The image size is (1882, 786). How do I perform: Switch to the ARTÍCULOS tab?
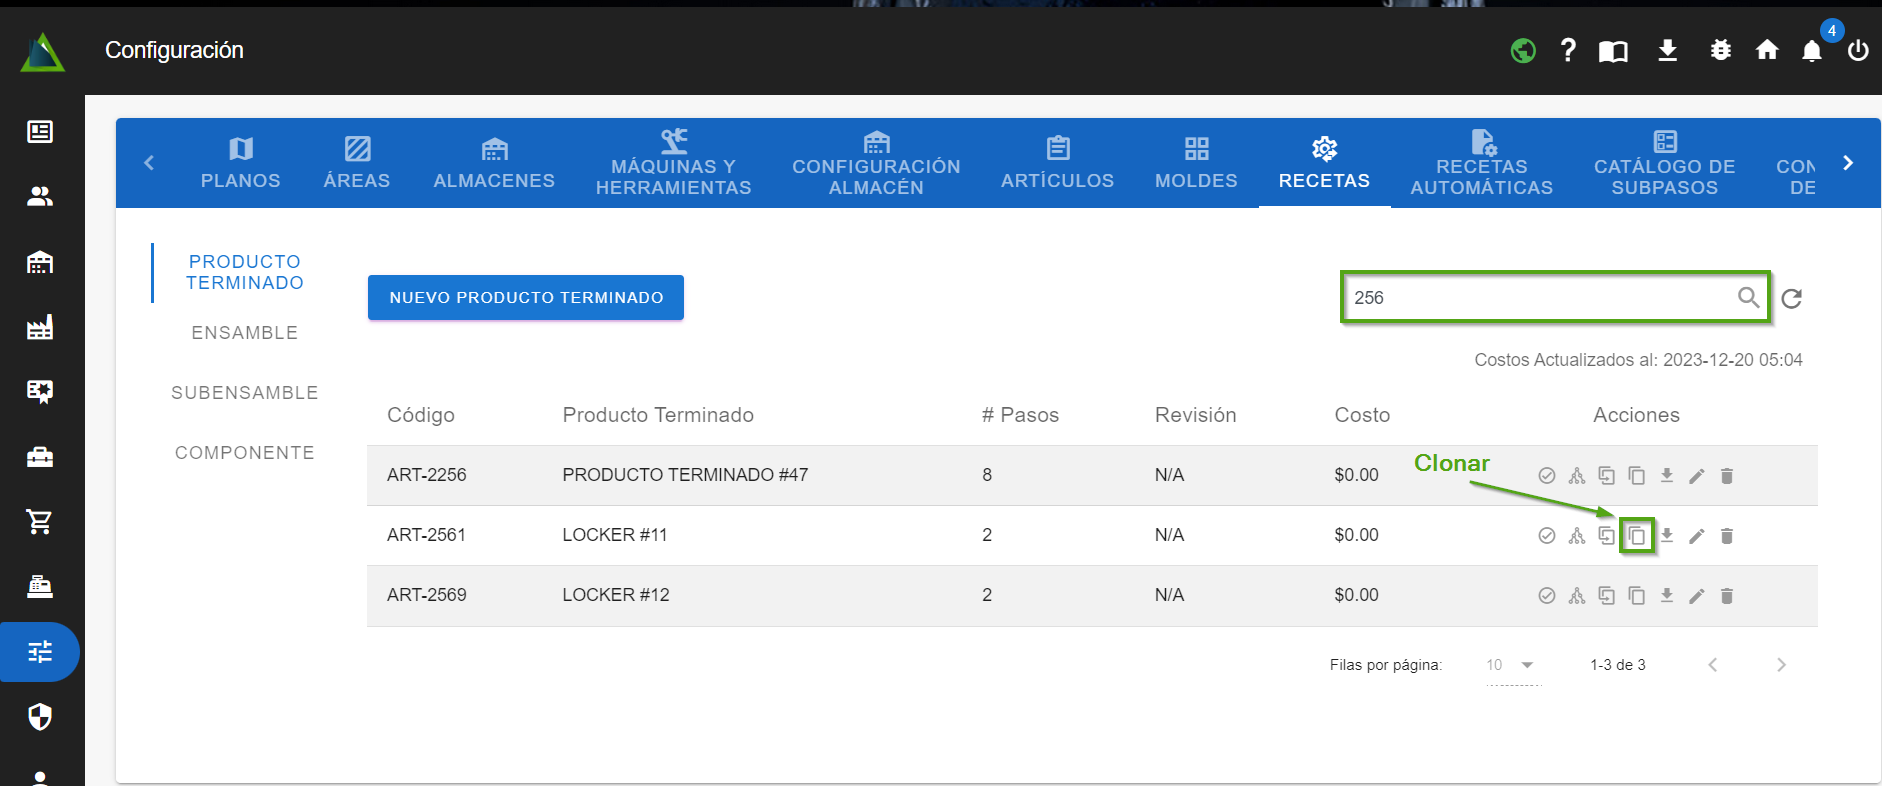pyautogui.click(x=1057, y=163)
